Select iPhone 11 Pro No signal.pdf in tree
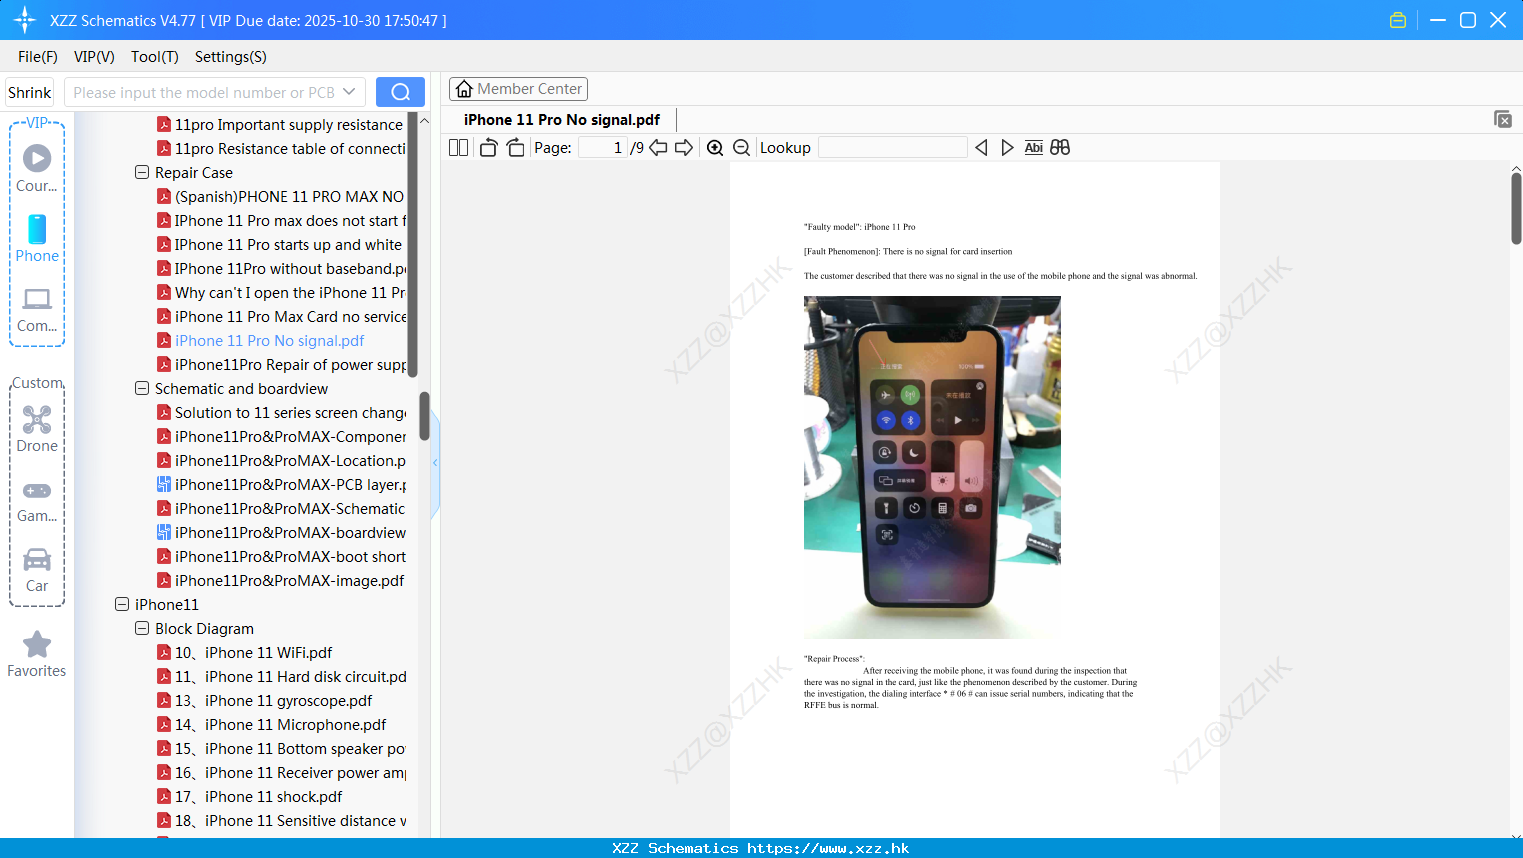The image size is (1523, 858). tap(260, 340)
